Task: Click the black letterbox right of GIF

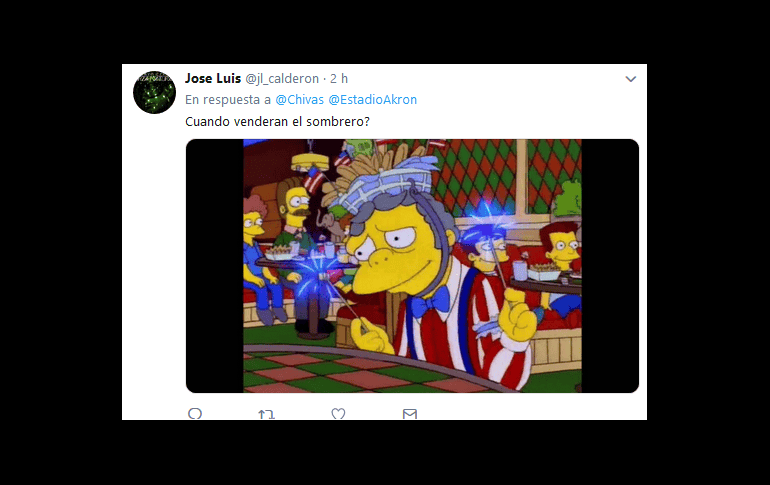Action: pos(610,266)
